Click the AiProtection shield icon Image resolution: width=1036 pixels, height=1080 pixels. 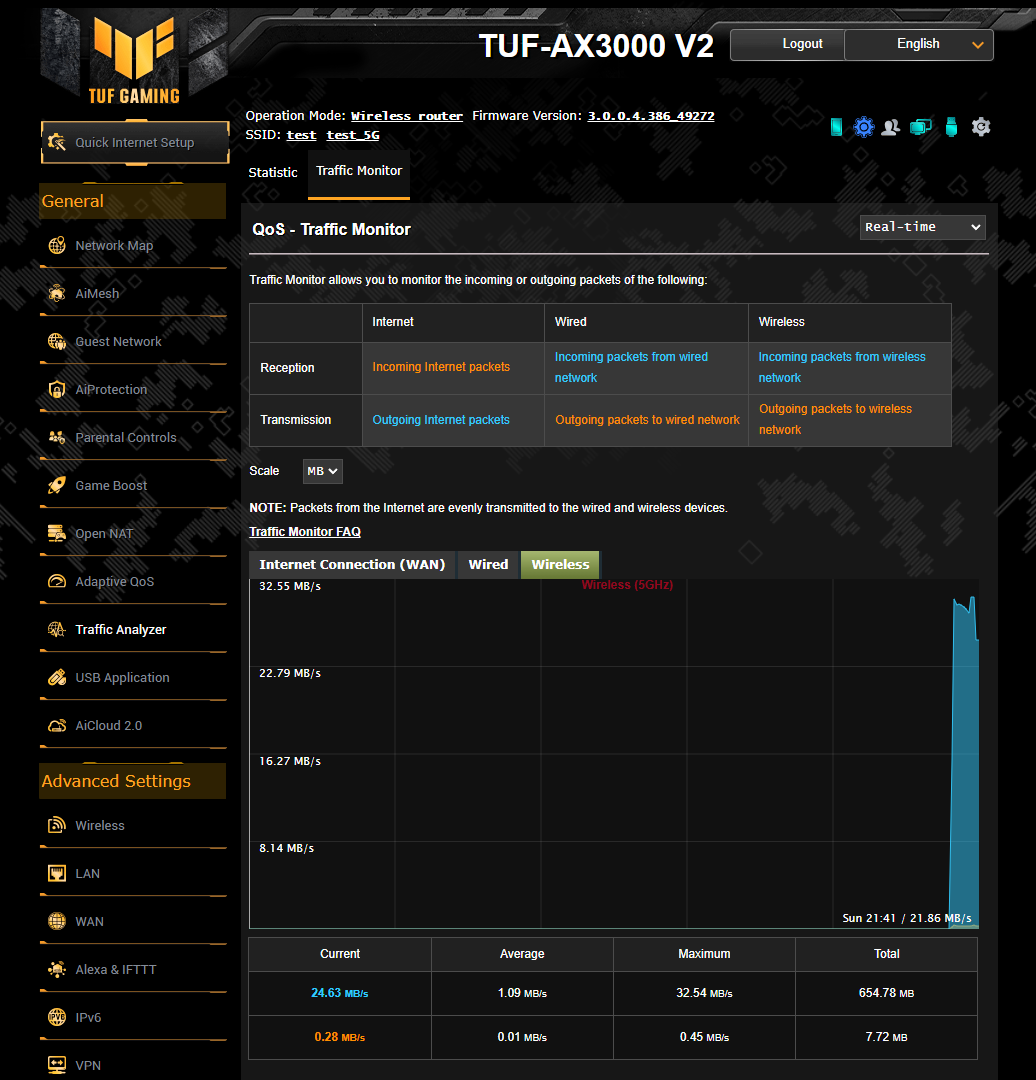pyautogui.click(x=56, y=390)
